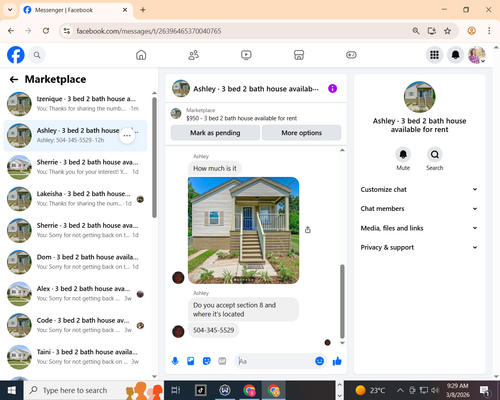500x400 pixels.
Task: Expand Privacy & support section
Action: click(x=419, y=247)
